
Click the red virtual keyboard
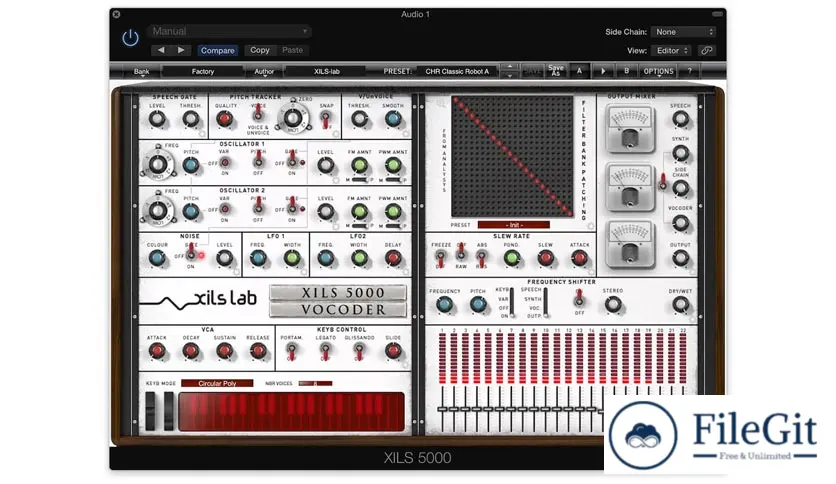point(292,412)
